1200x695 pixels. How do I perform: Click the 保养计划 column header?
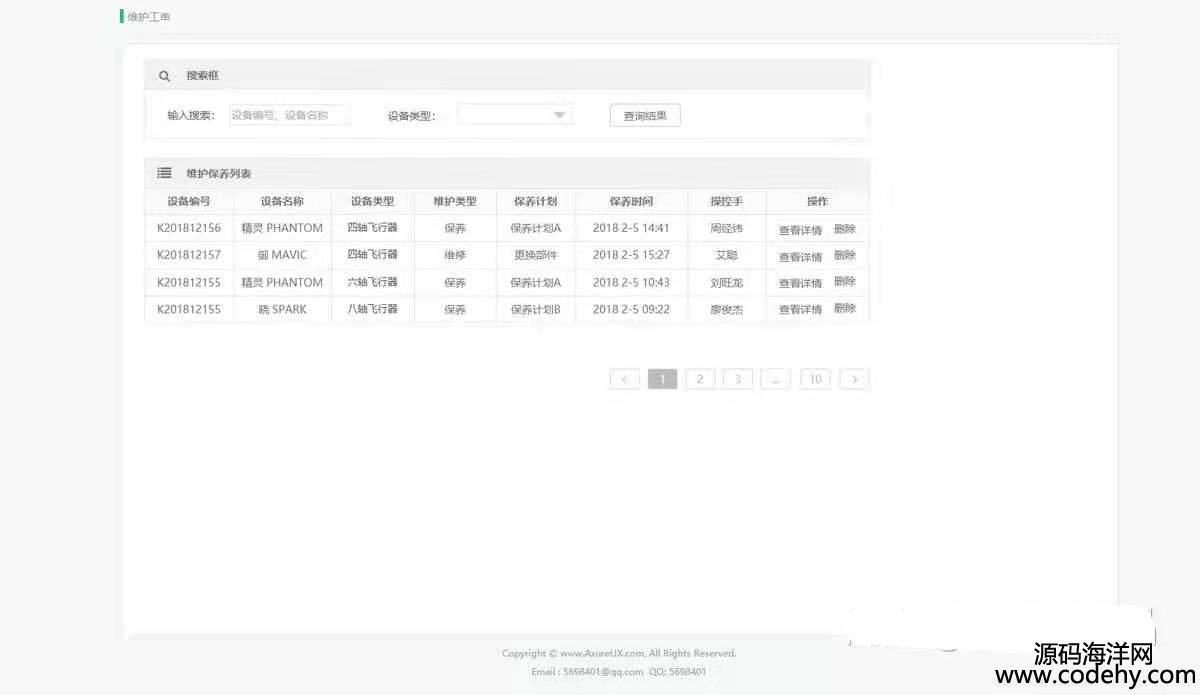click(535, 201)
